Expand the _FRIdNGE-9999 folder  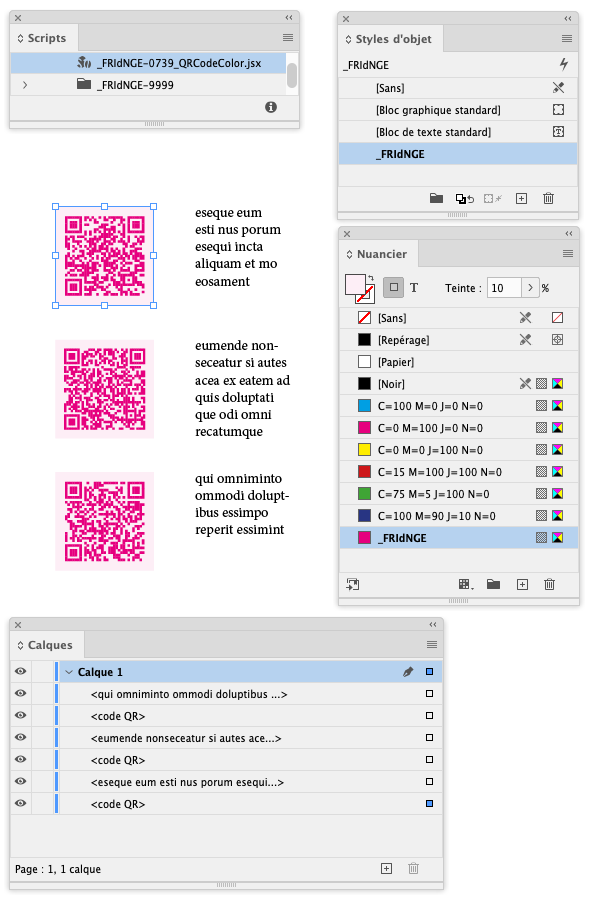pos(25,85)
